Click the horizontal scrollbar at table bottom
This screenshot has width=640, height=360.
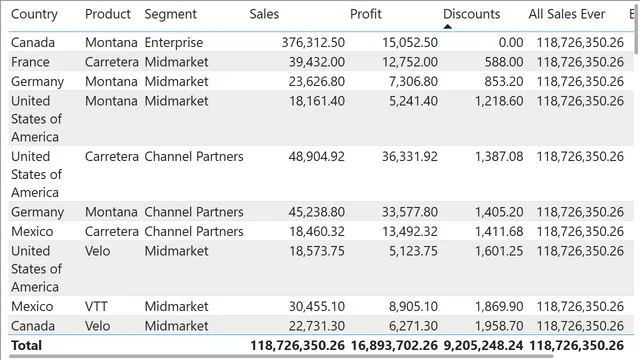tap(281, 356)
